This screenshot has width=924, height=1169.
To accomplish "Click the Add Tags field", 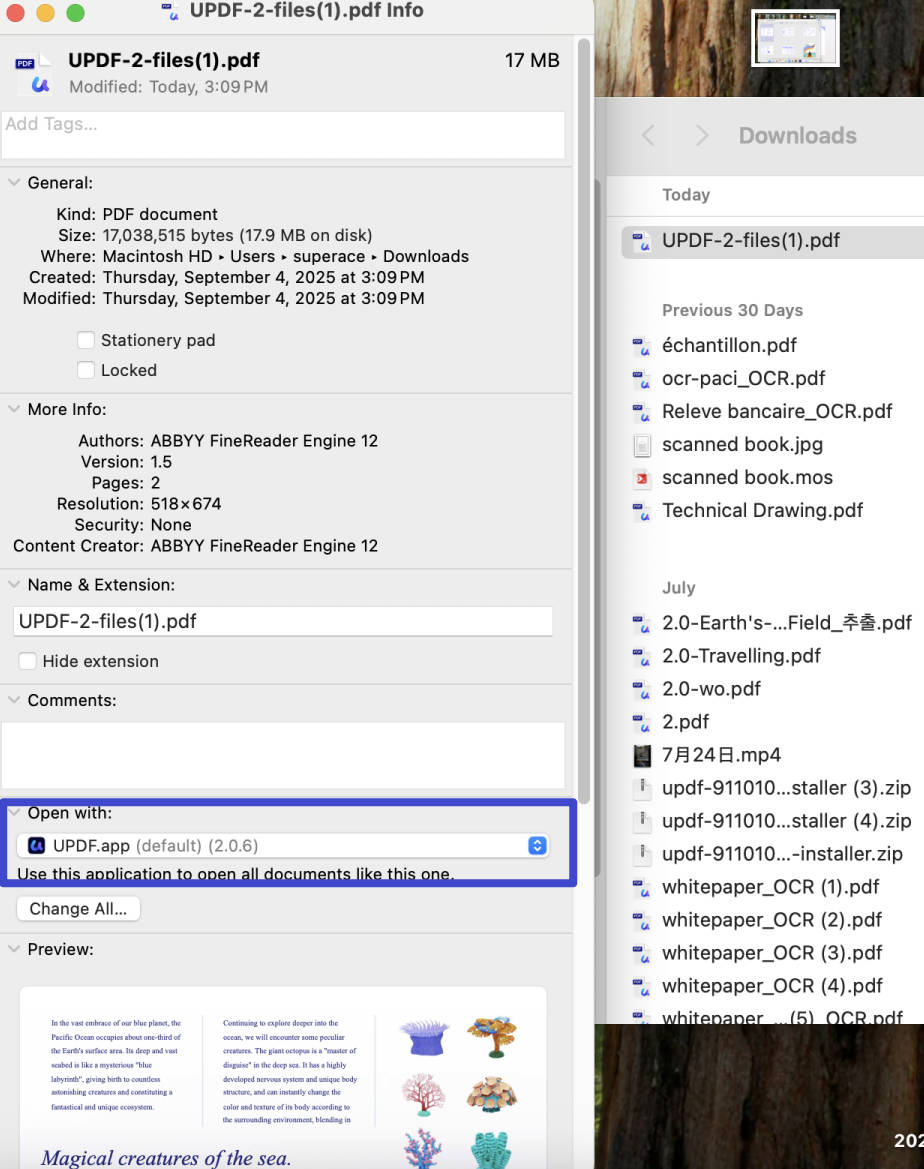I will (283, 135).
